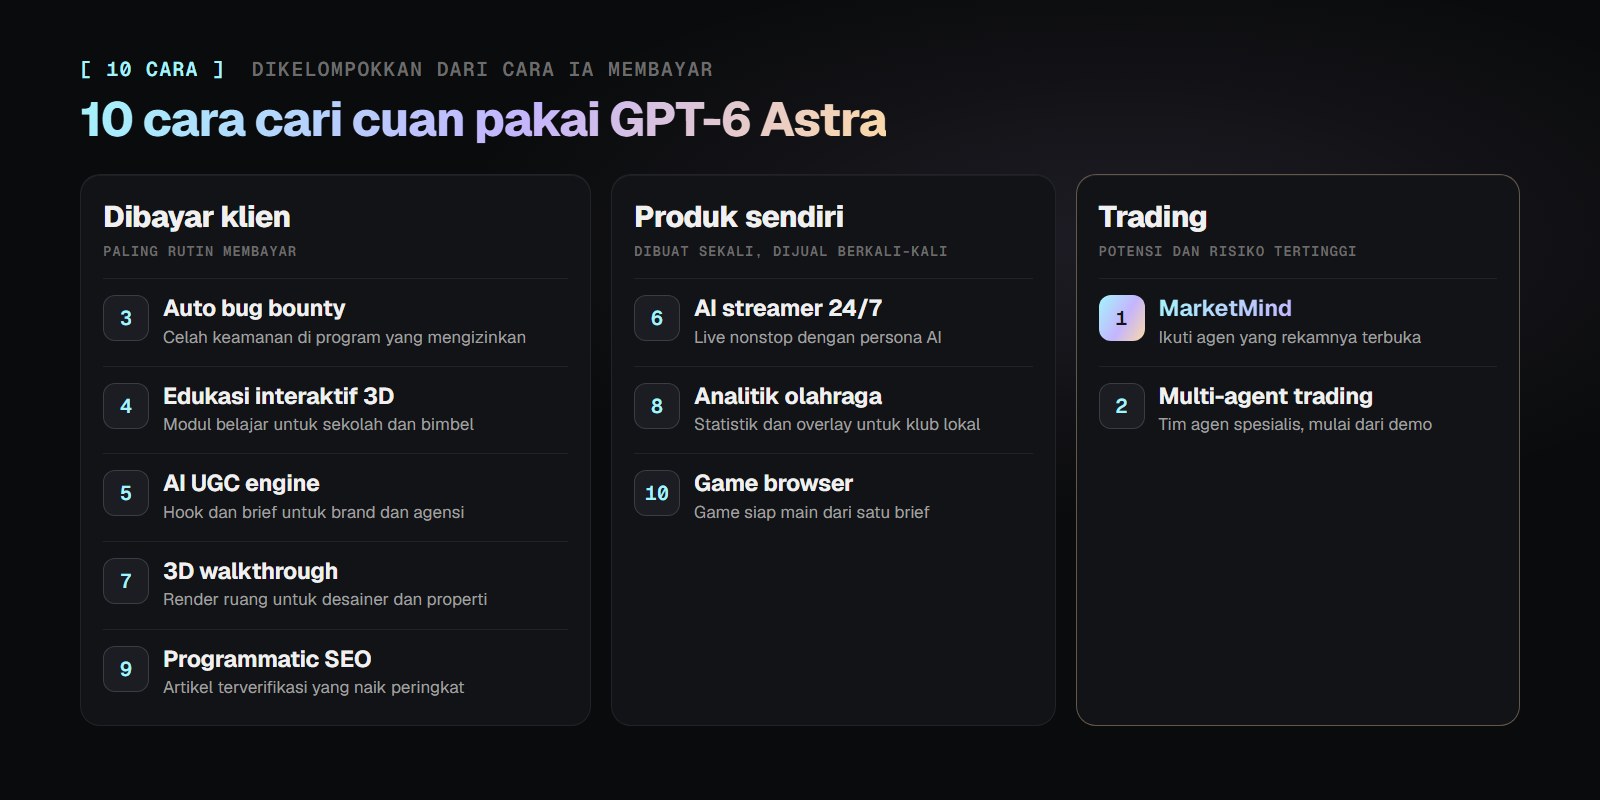Select the 3D walkthrough title
The width and height of the screenshot is (1600, 800).
250,571
